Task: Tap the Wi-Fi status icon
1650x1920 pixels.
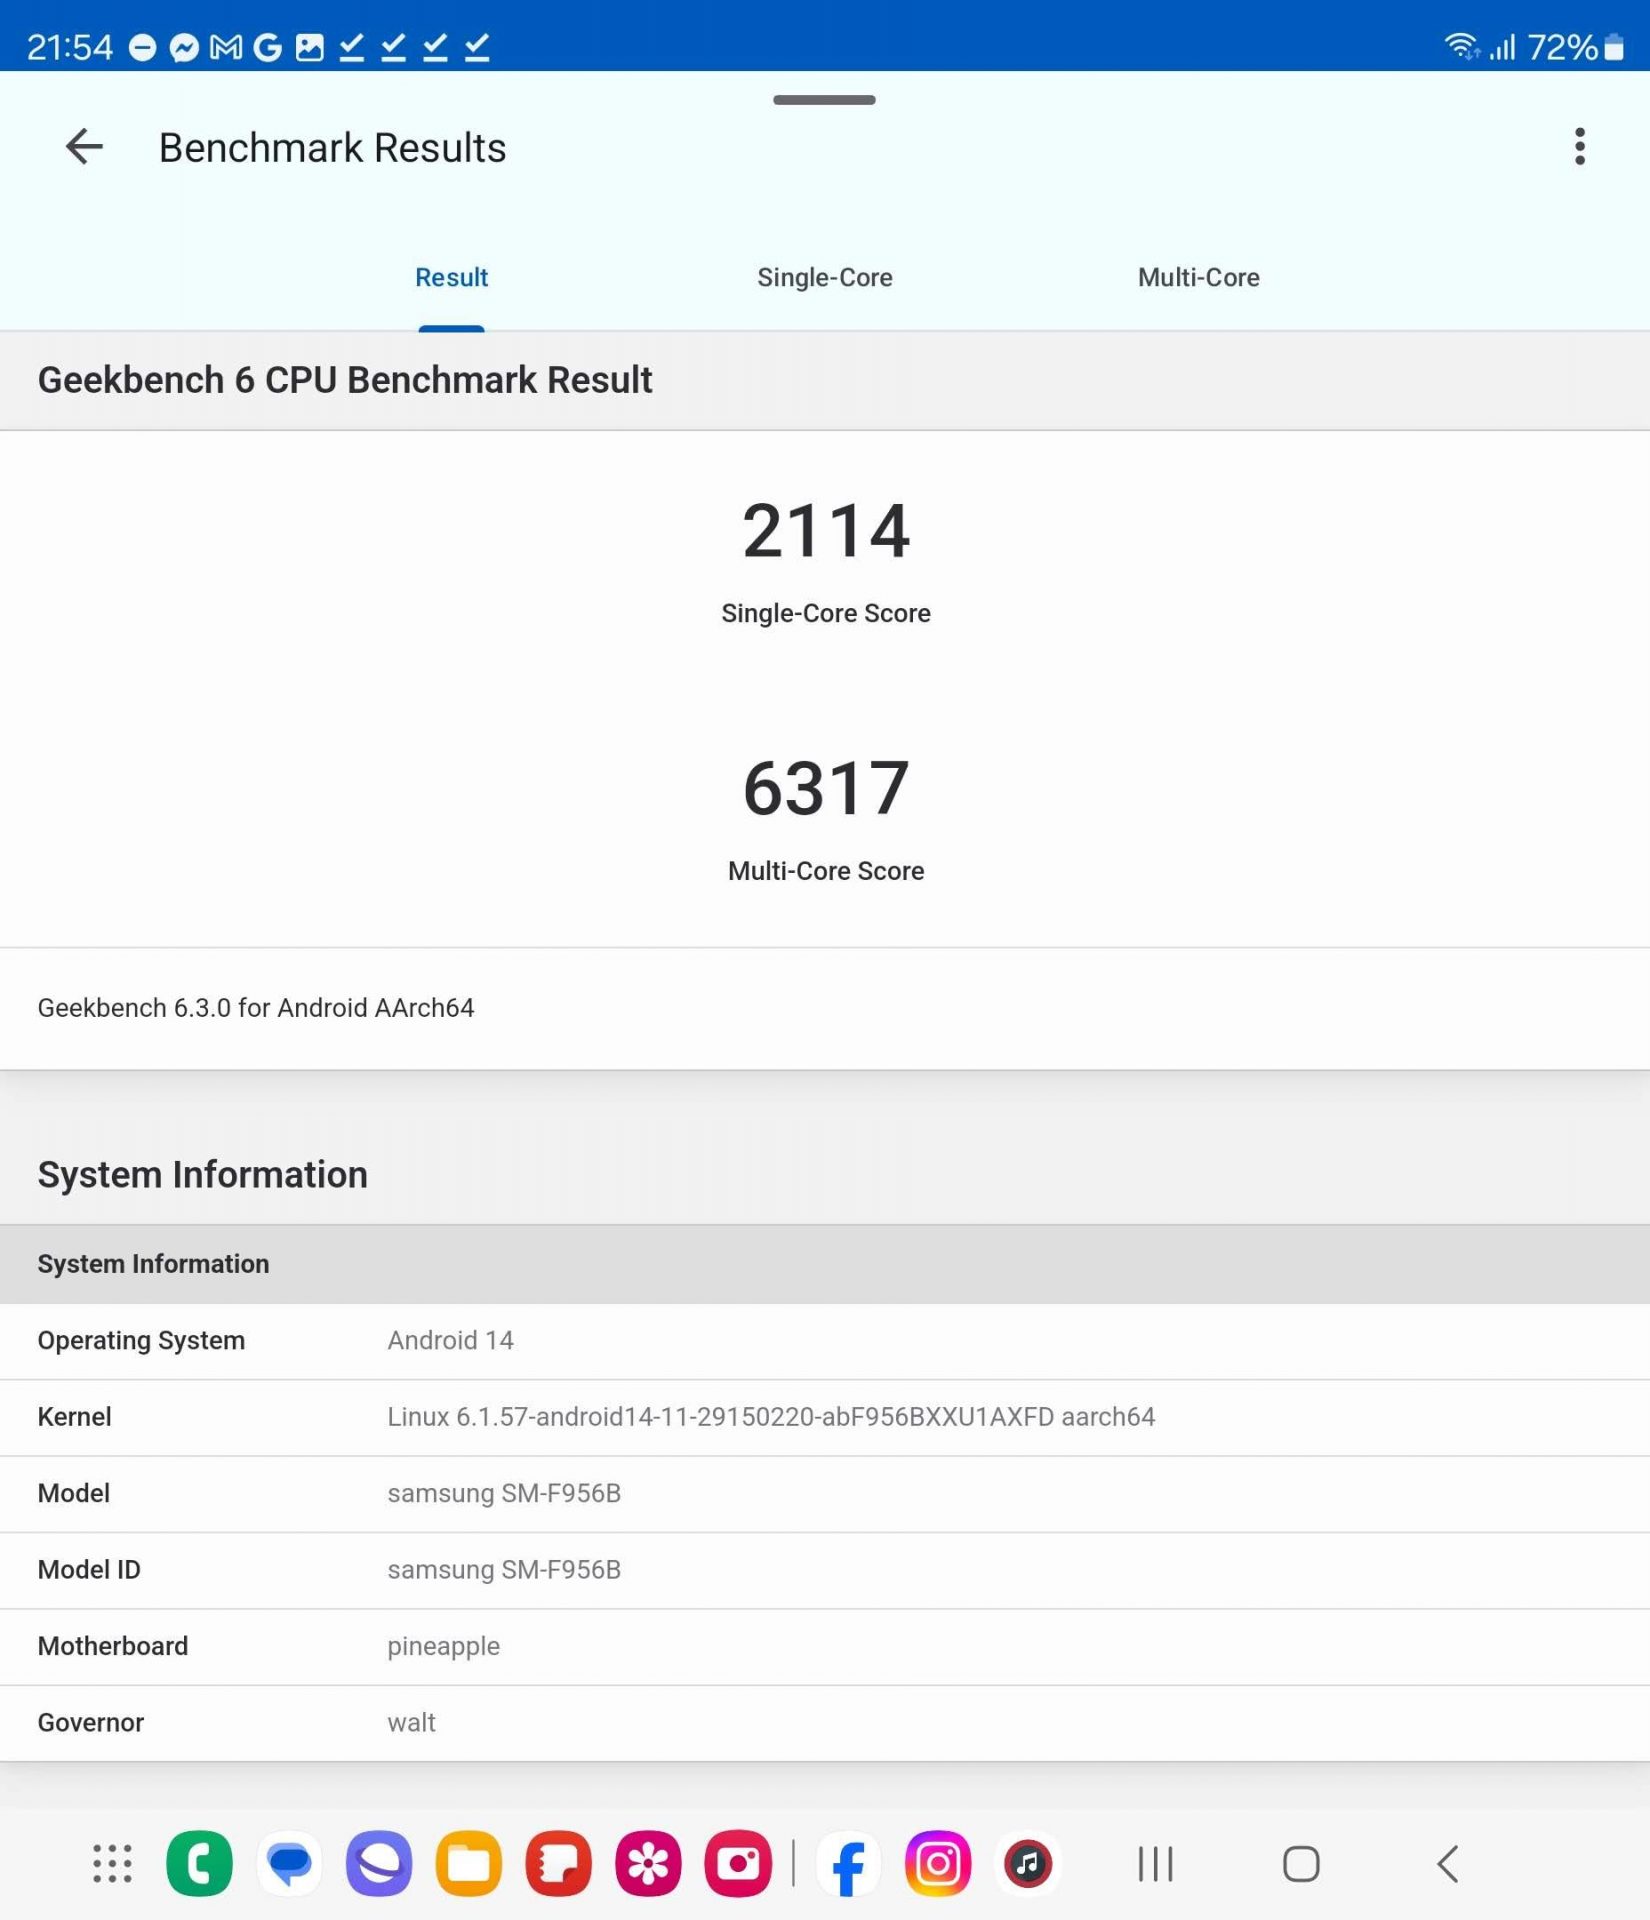Action: [1461, 46]
